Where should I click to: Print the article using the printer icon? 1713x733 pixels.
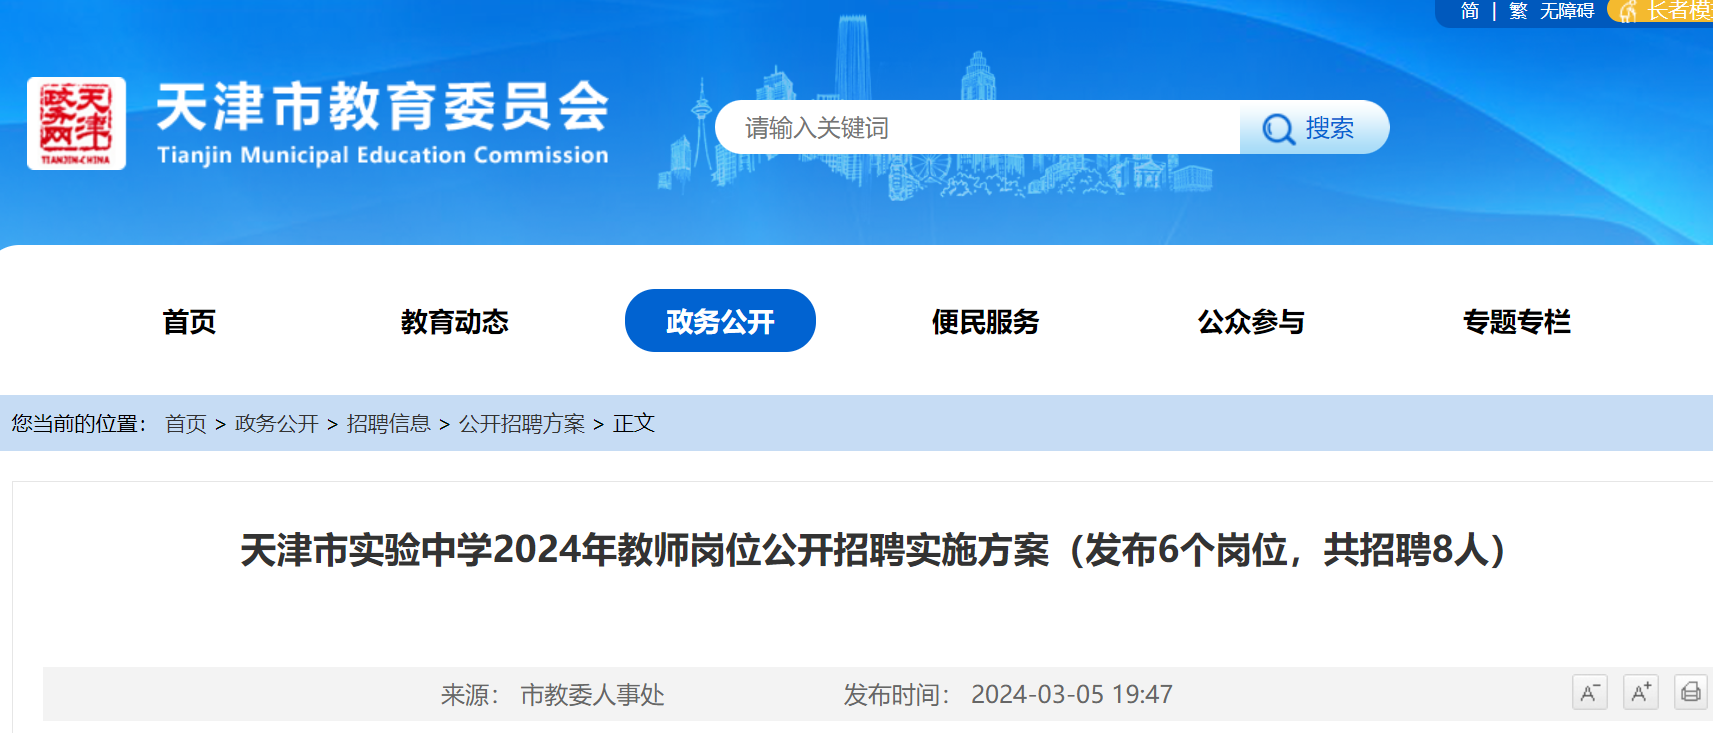[x=1690, y=692]
